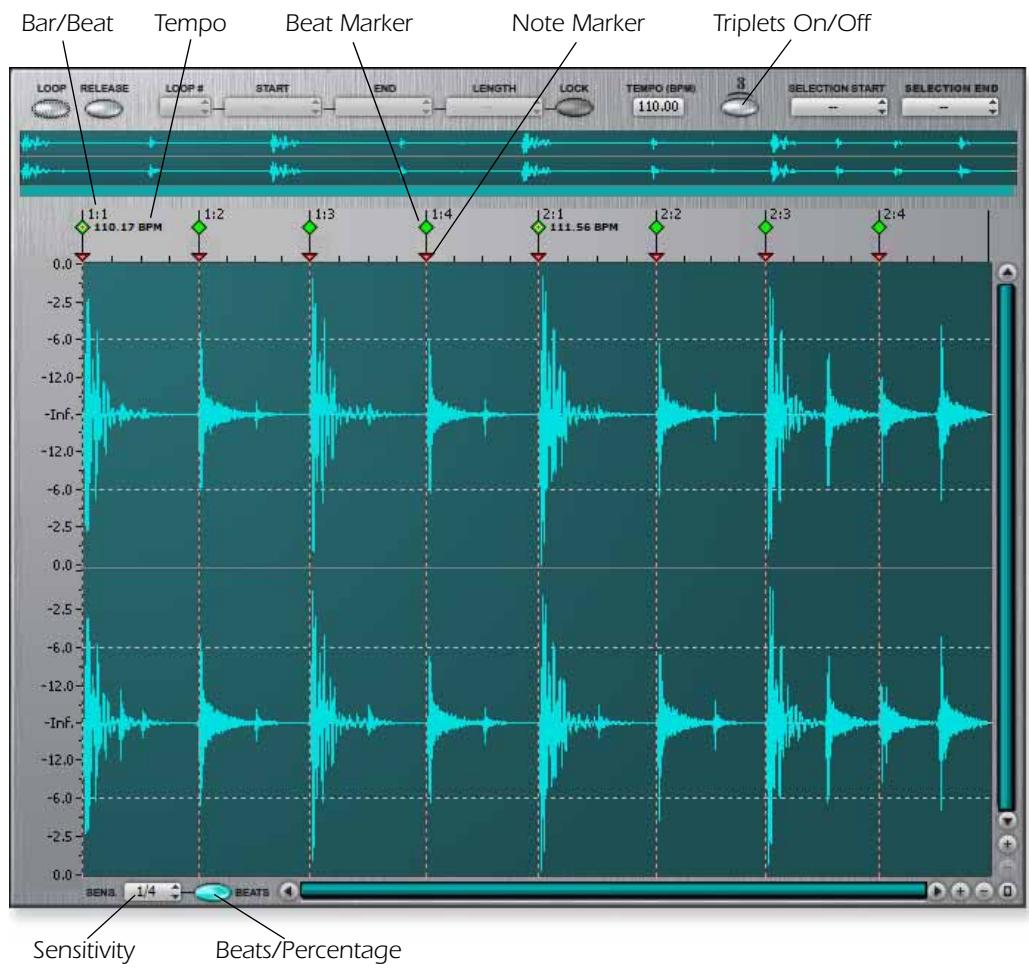Disable the 1:3 beat marker

pos(308,227)
